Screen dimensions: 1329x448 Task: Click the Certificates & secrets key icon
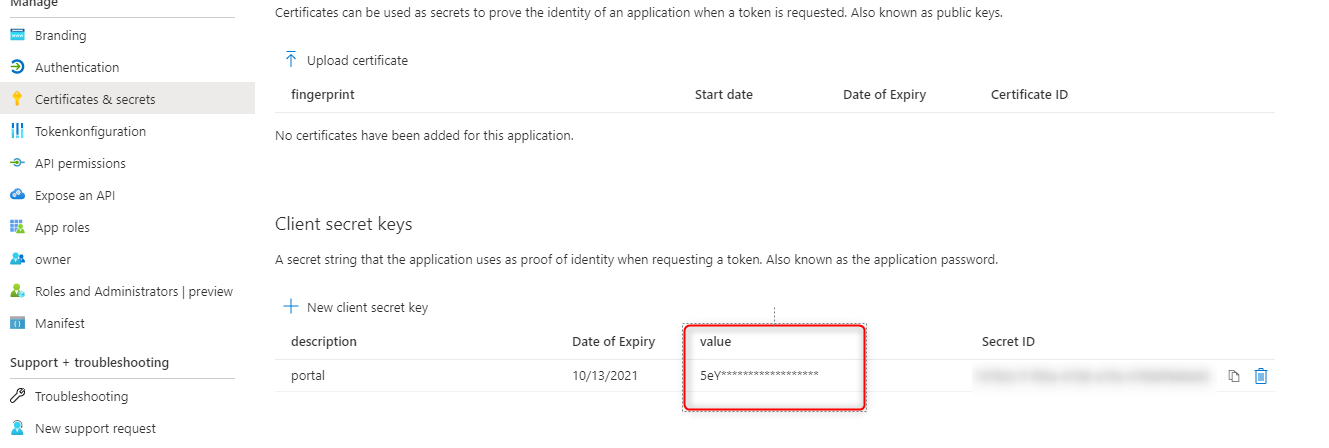coord(17,99)
